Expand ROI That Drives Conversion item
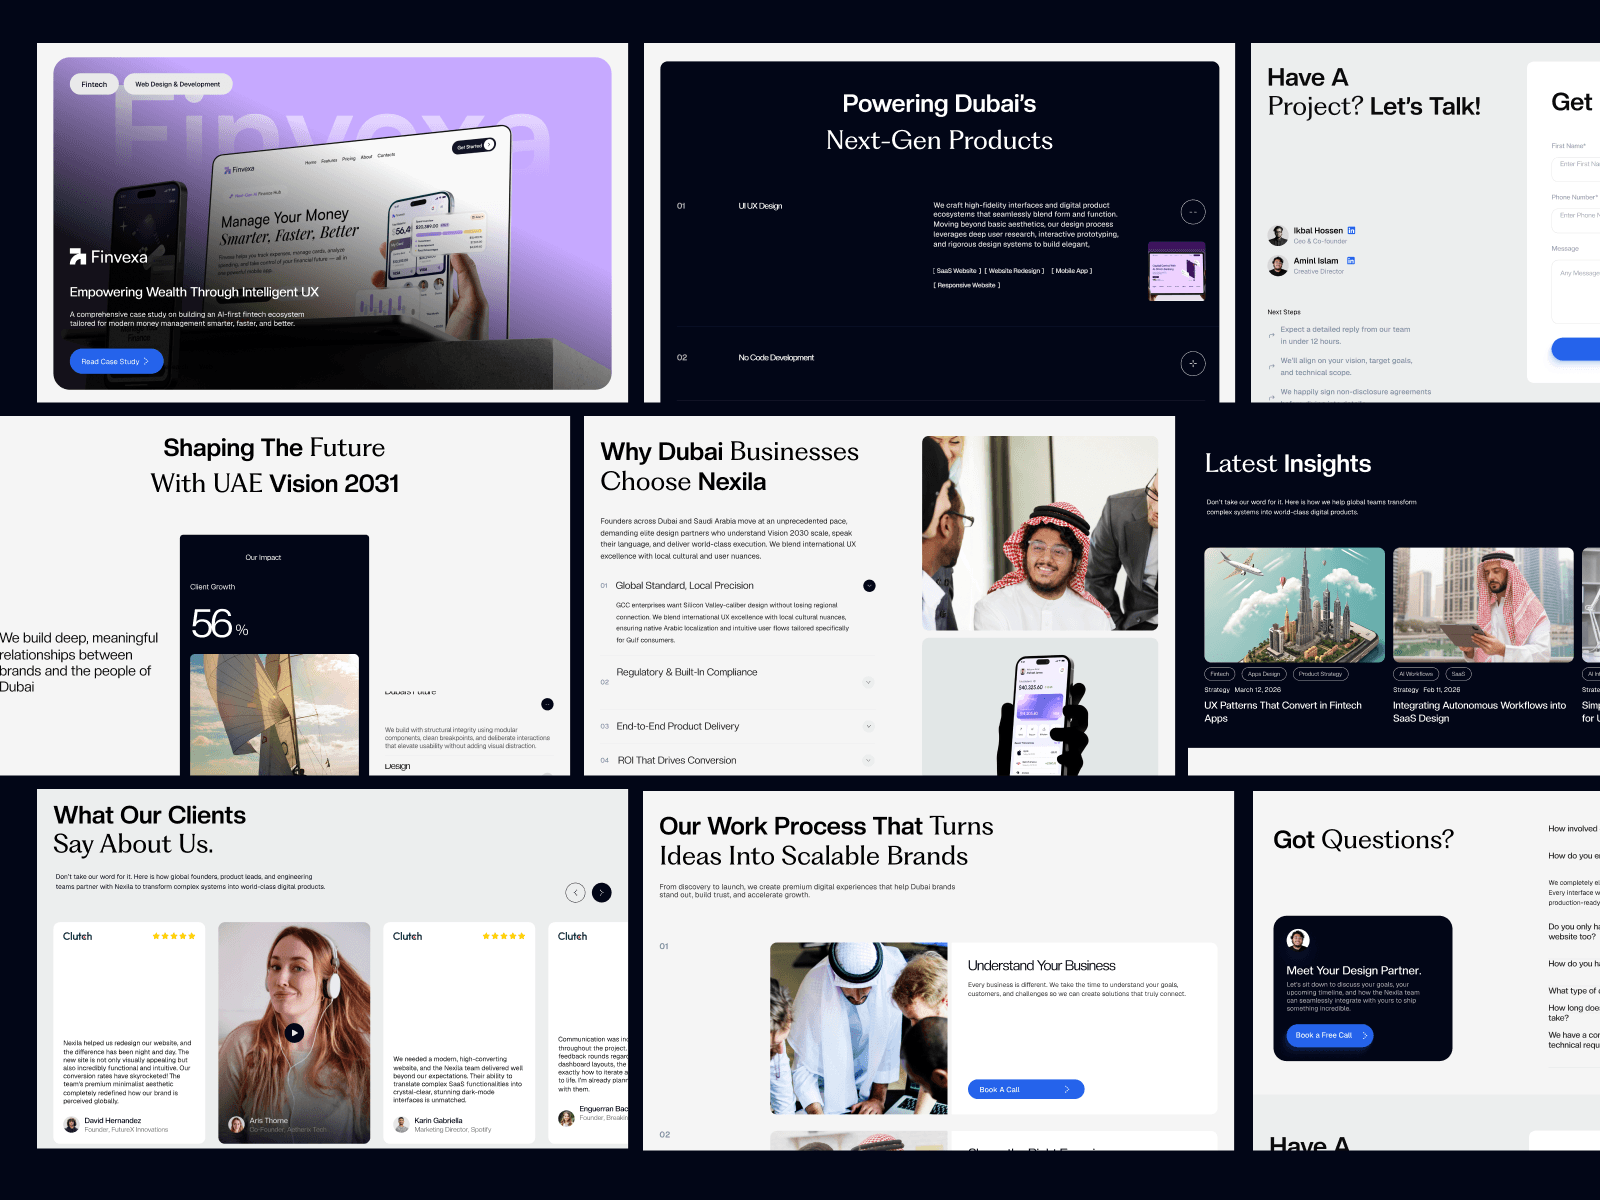This screenshot has width=1600, height=1200. coord(868,760)
